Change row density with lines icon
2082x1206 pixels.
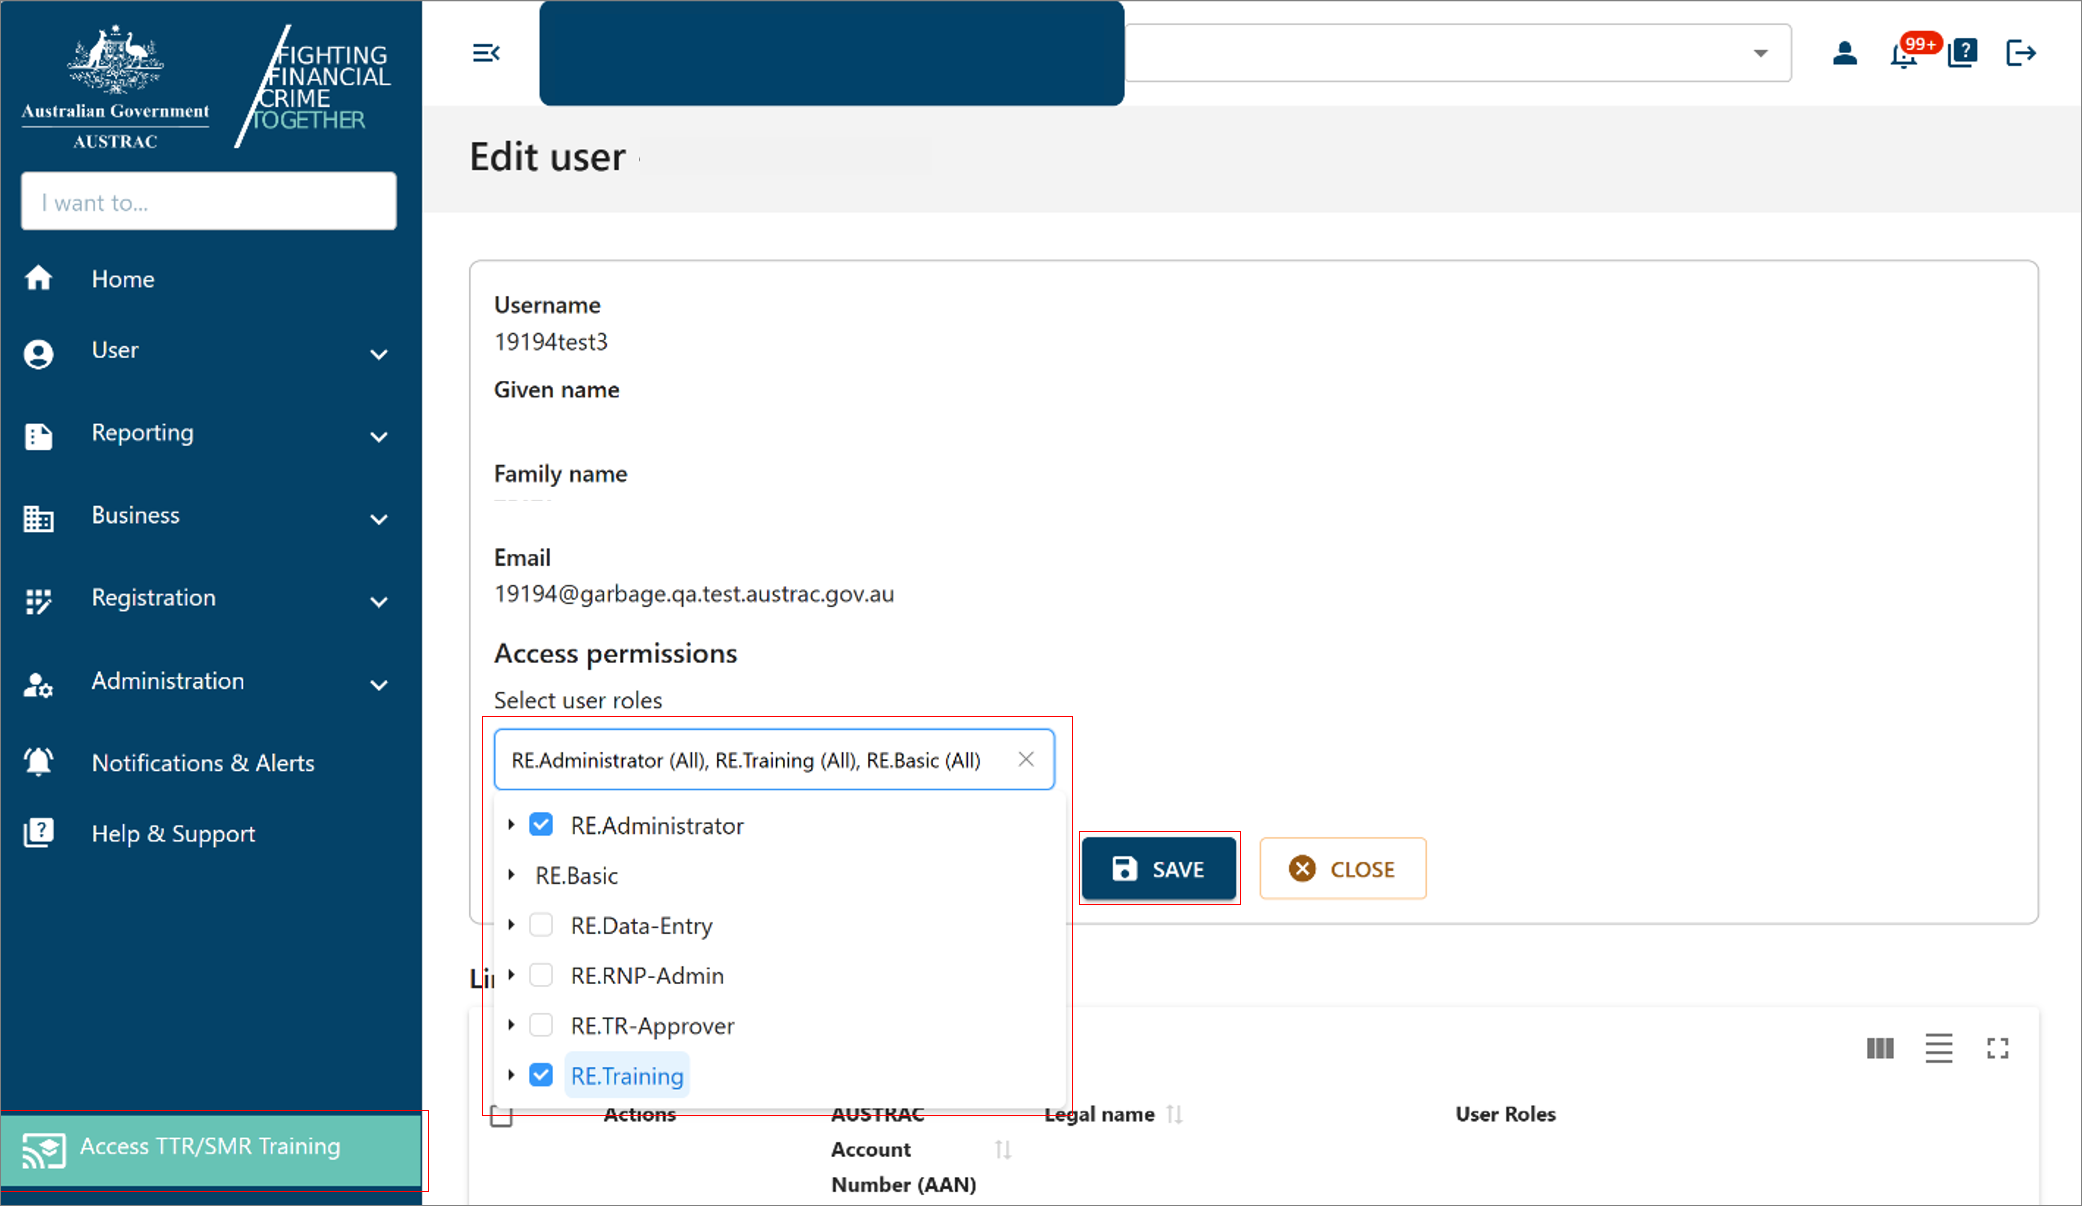click(x=1939, y=1048)
